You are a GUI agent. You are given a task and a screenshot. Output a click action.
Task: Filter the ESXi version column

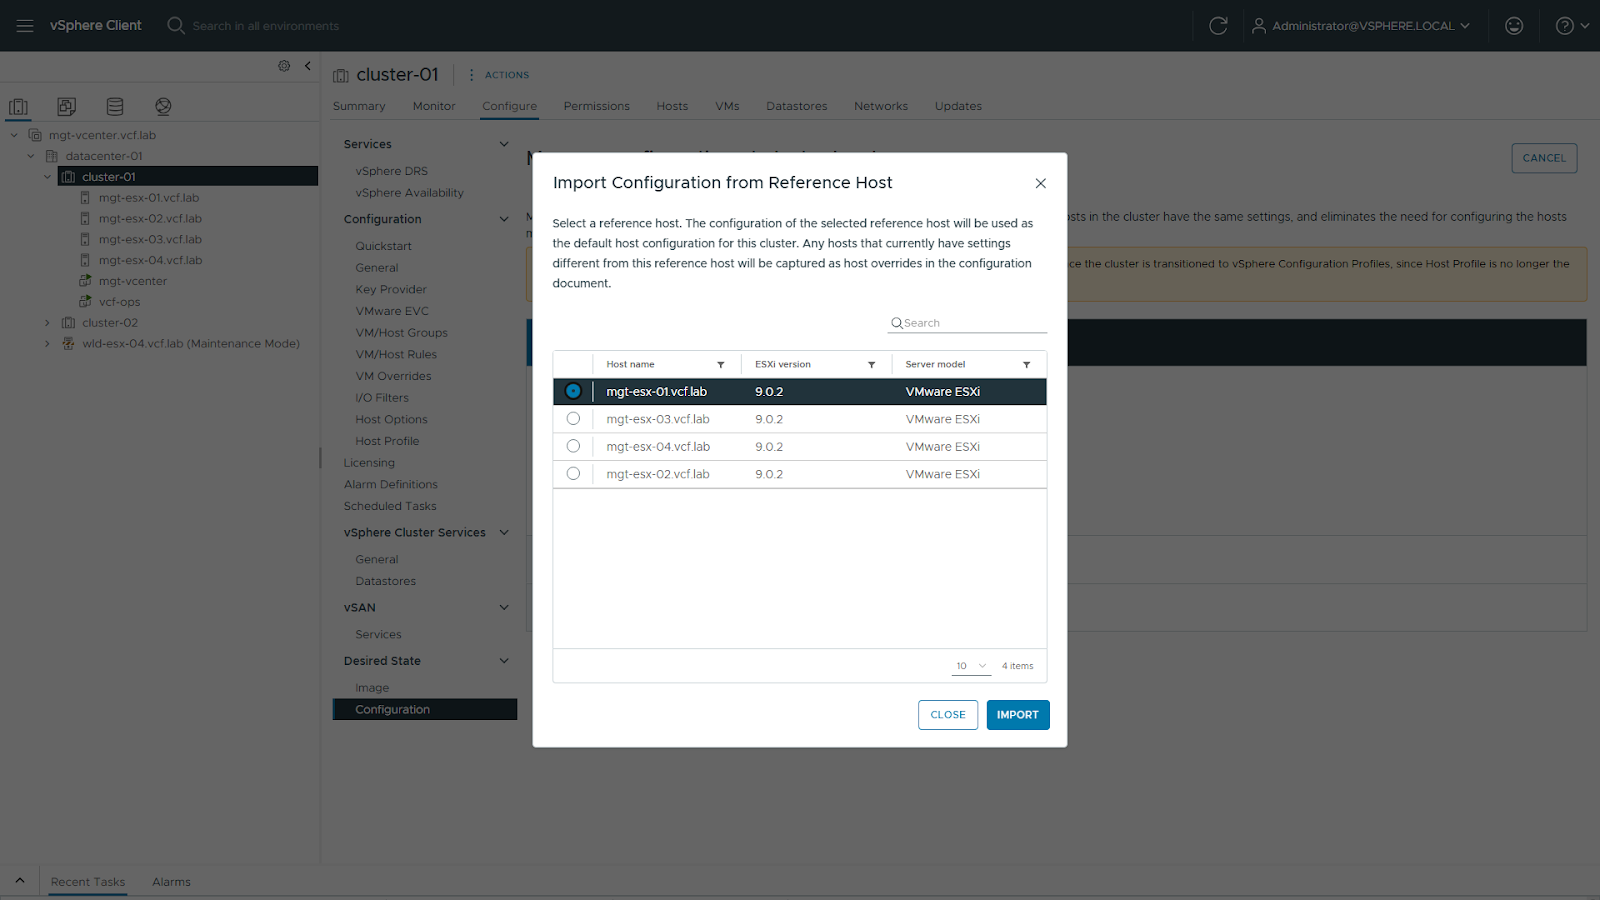pyautogui.click(x=871, y=365)
